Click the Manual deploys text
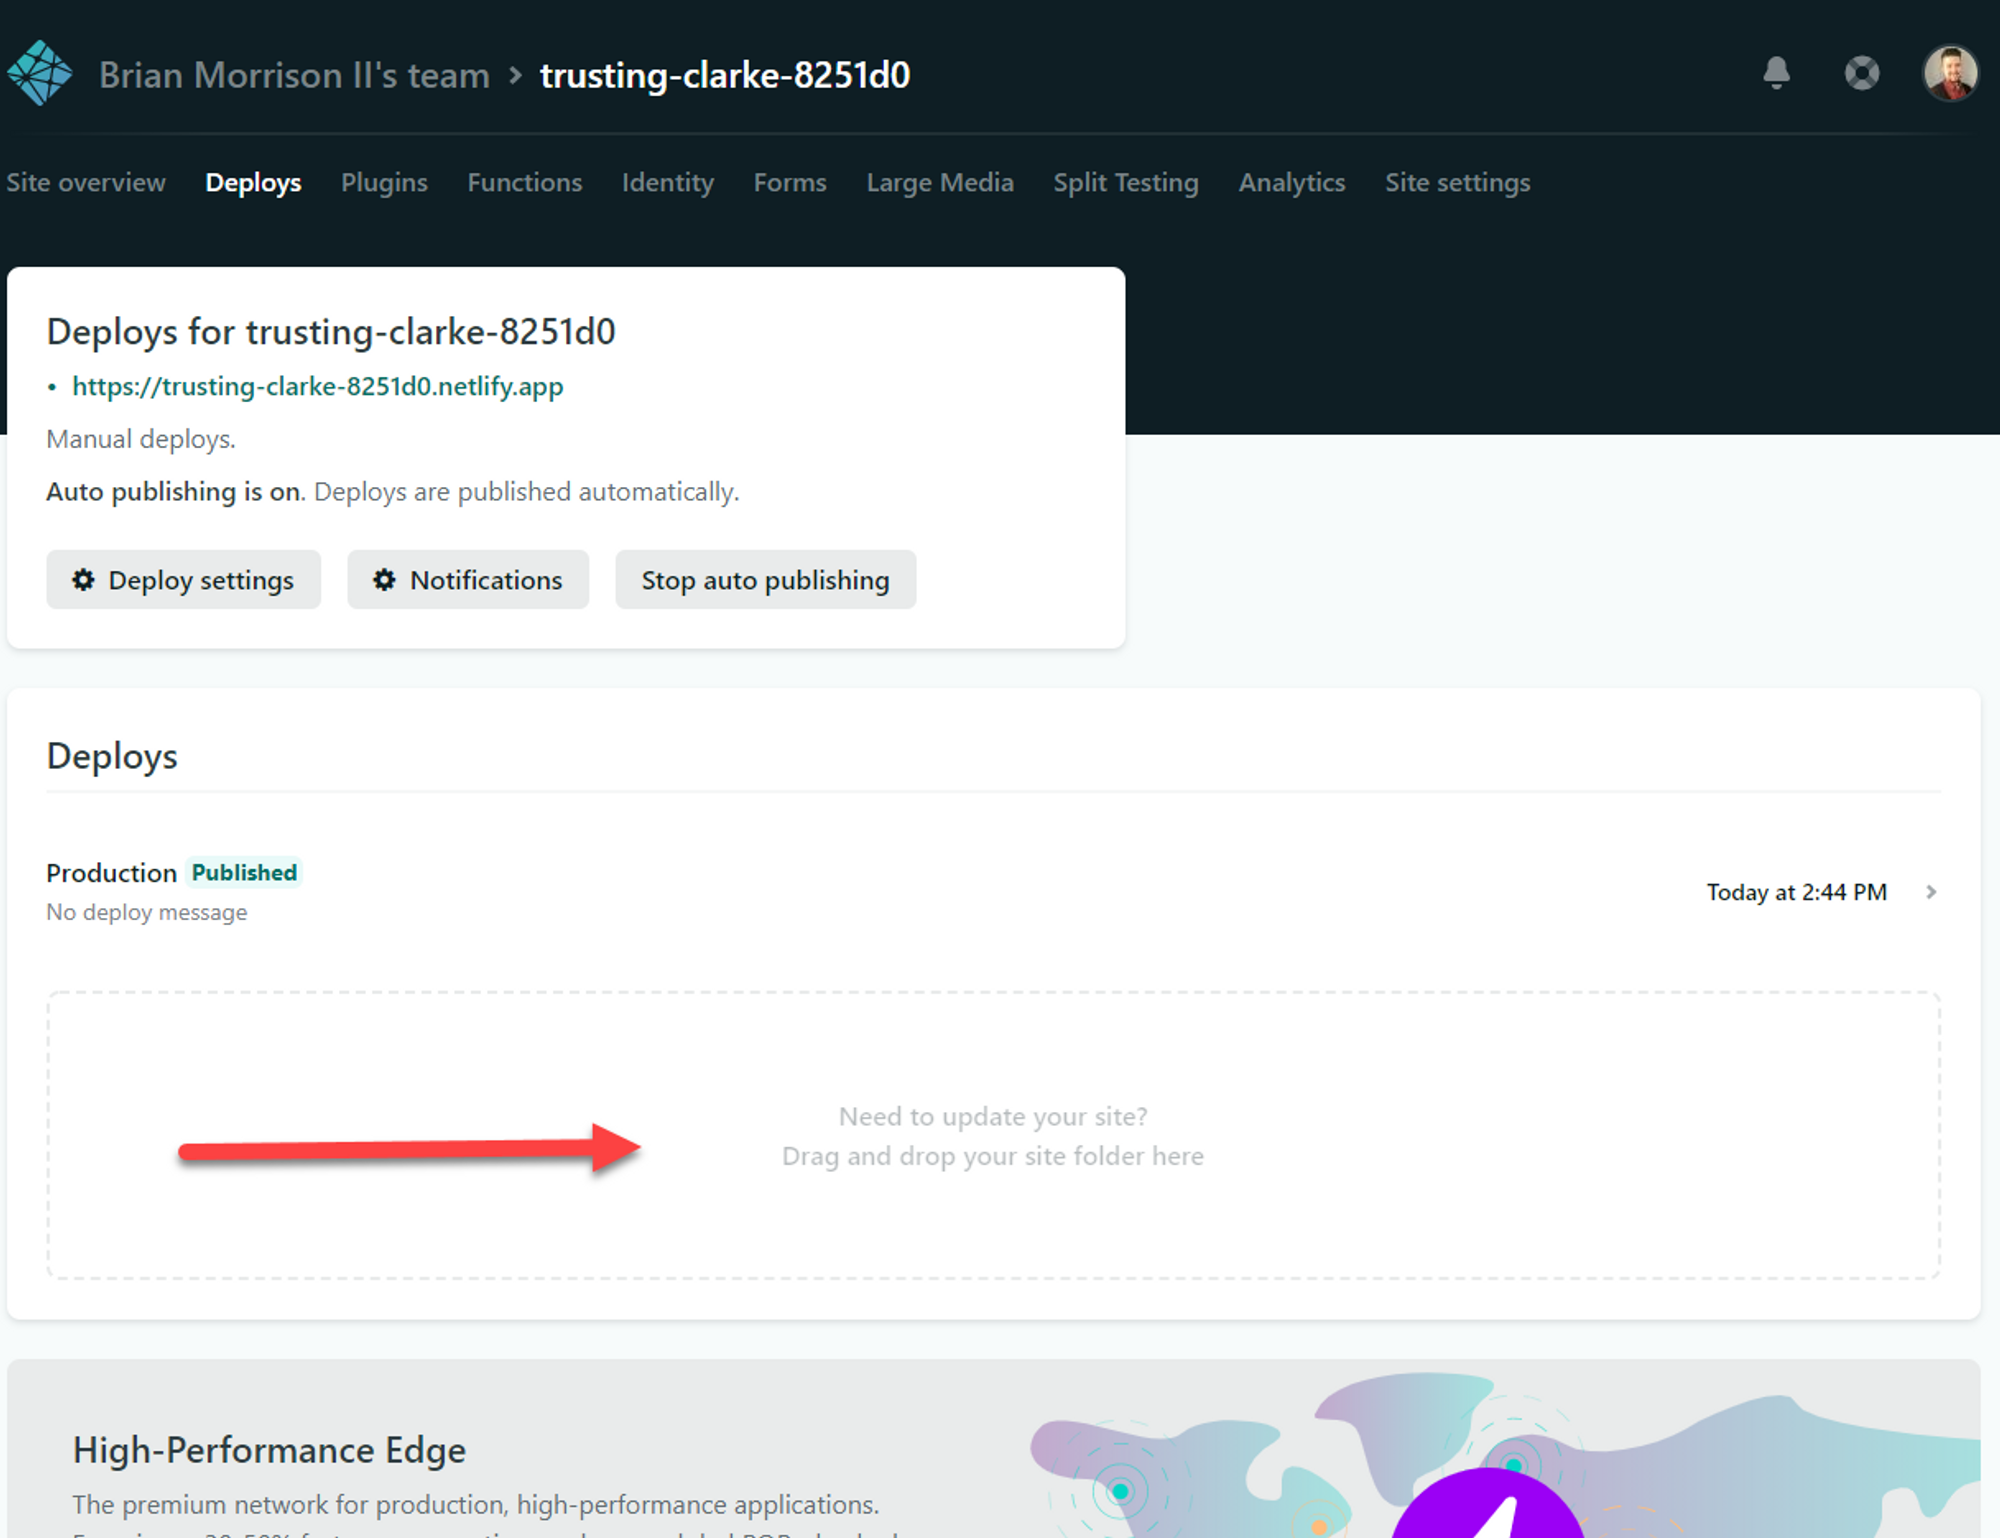 point(141,440)
